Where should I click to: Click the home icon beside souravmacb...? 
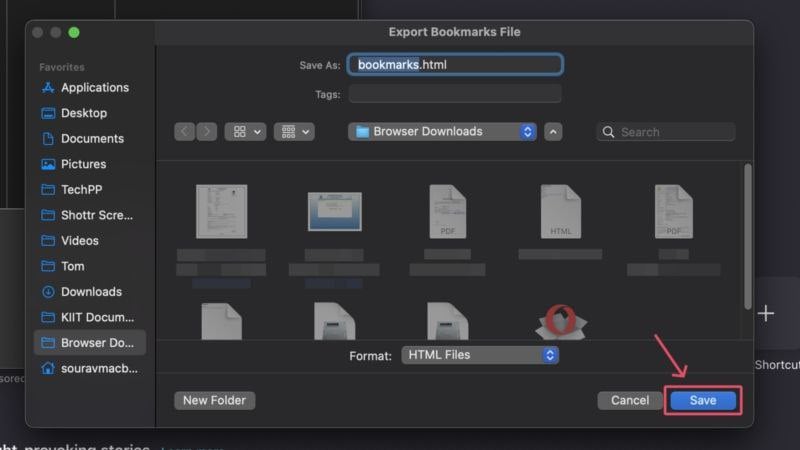(48, 368)
